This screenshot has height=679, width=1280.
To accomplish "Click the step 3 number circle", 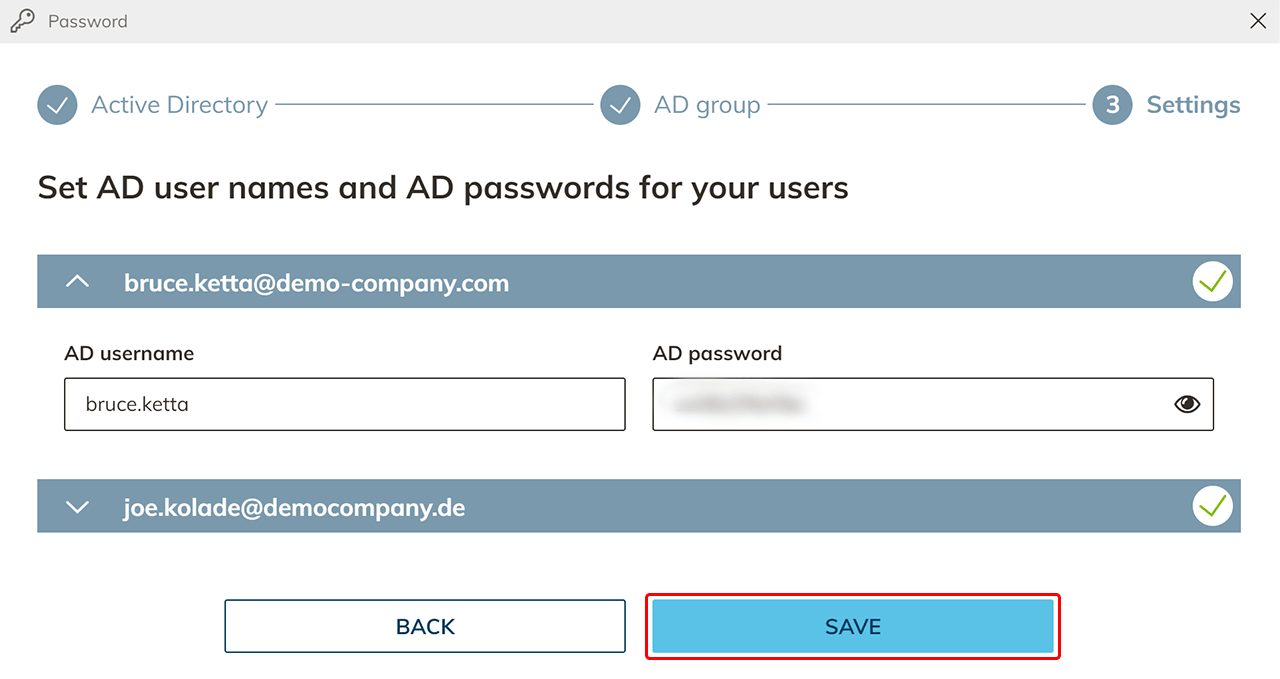I will coord(1112,105).
